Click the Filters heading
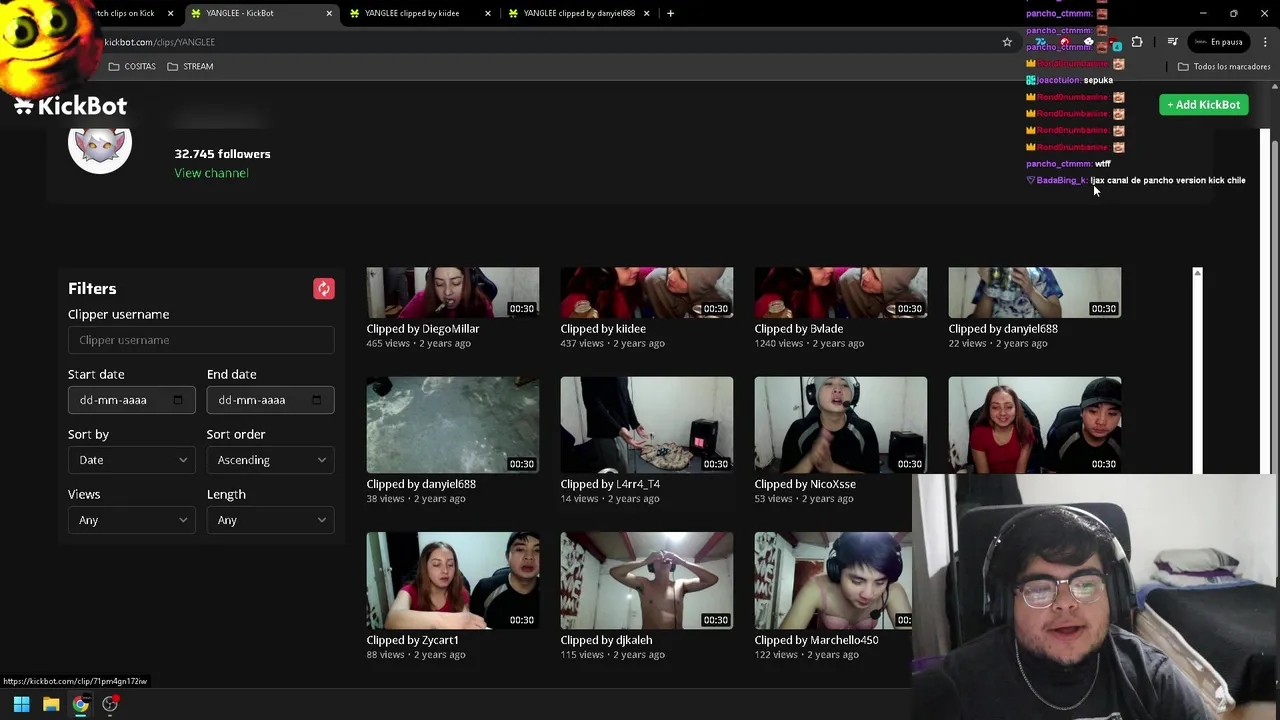This screenshot has height=720, width=1280. point(92,289)
